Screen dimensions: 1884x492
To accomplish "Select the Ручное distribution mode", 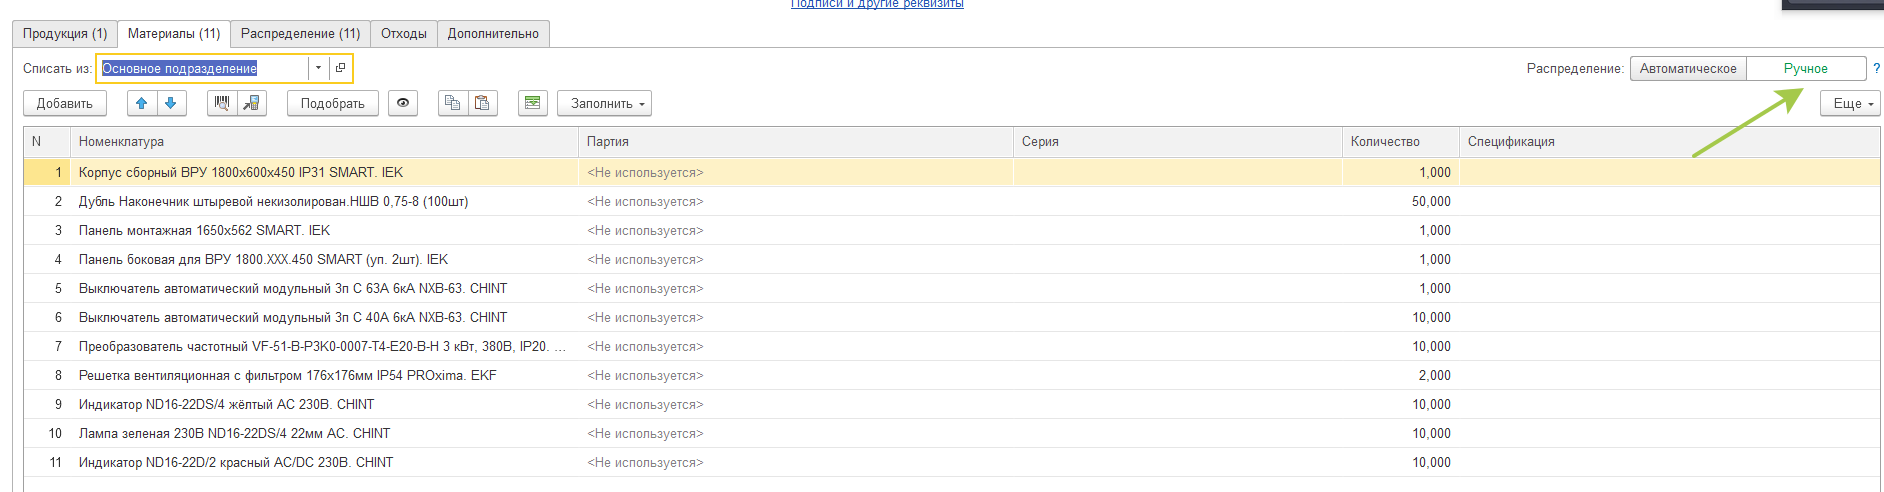I will pos(1805,68).
